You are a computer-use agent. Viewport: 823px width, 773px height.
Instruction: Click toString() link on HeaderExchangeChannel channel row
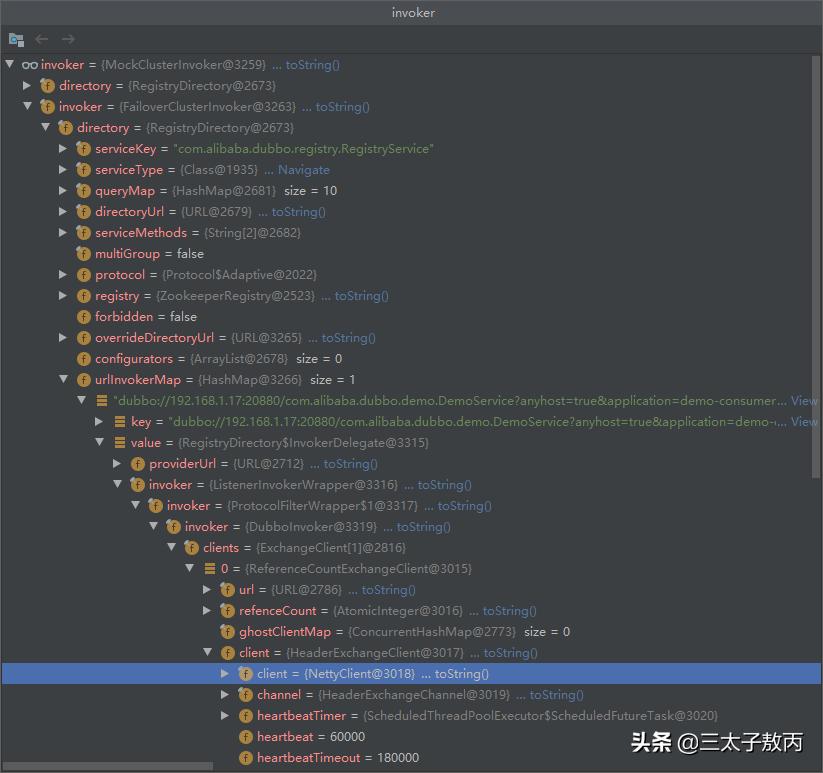(x=556, y=695)
